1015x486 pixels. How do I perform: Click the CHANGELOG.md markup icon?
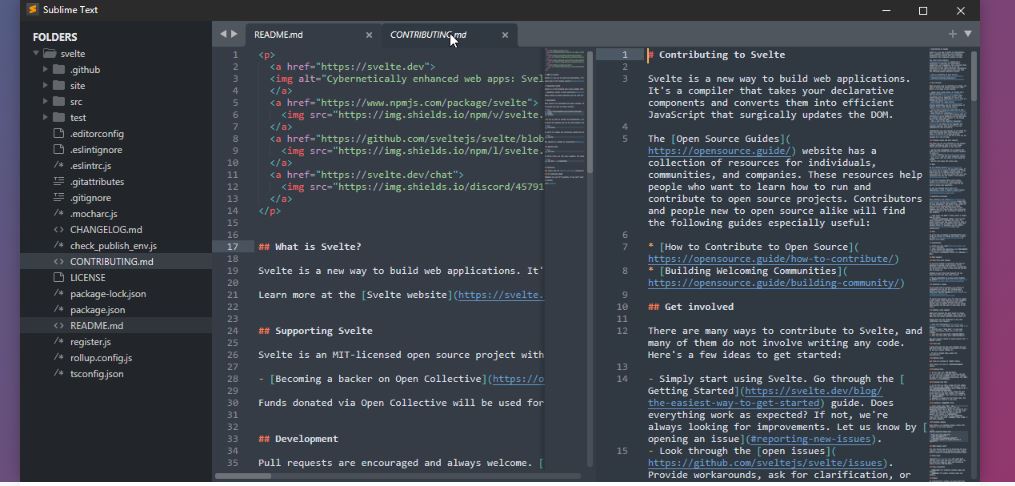tap(59, 229)
